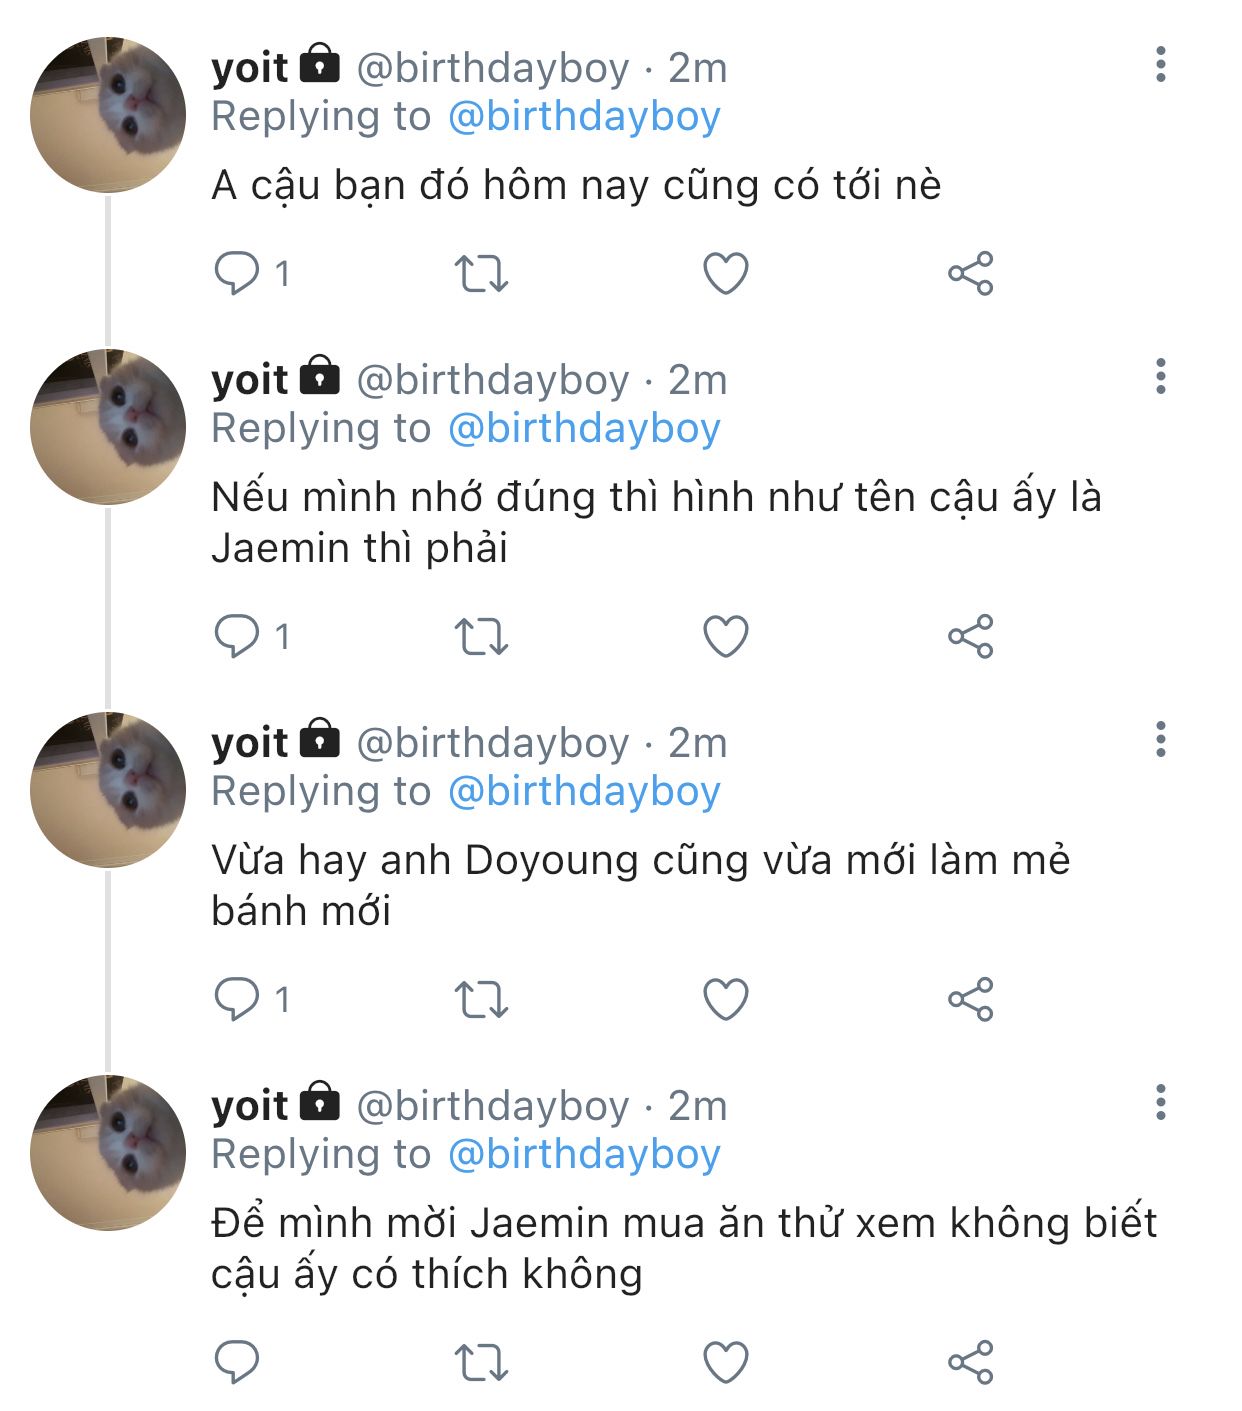Screen dimensions: 1242x1411
Task: Share the 'Jaemin thì phải' tweet
Action: [970, 636]
